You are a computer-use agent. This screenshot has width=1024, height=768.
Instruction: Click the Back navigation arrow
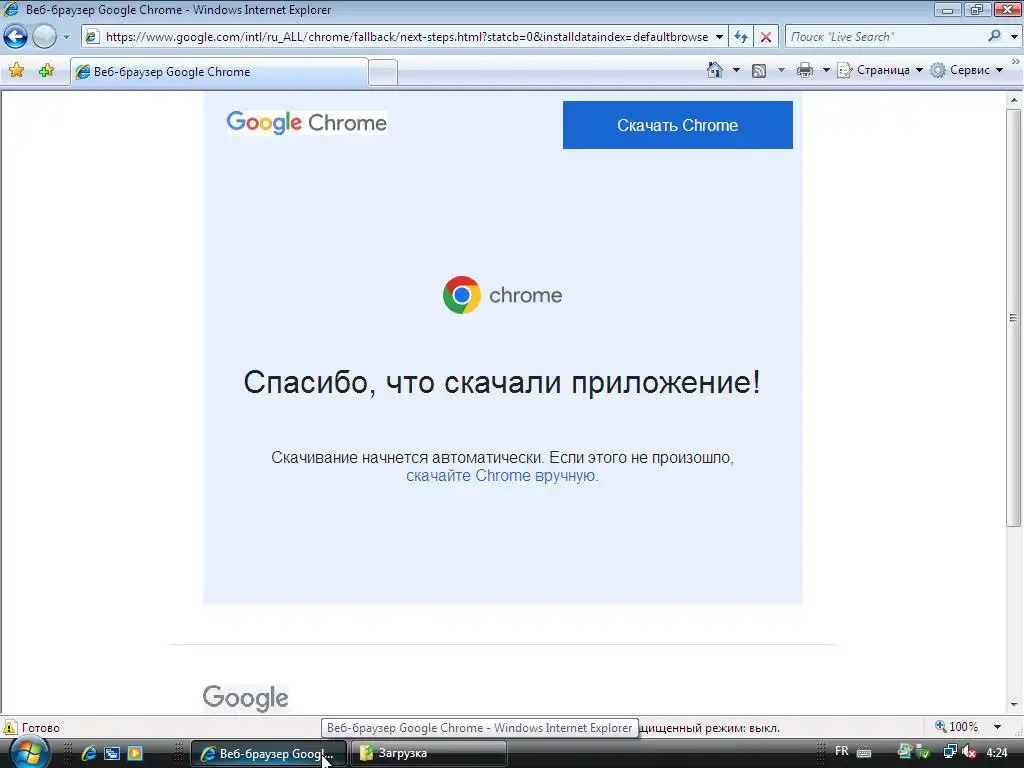pyautogui.click(x=16, y=37)
